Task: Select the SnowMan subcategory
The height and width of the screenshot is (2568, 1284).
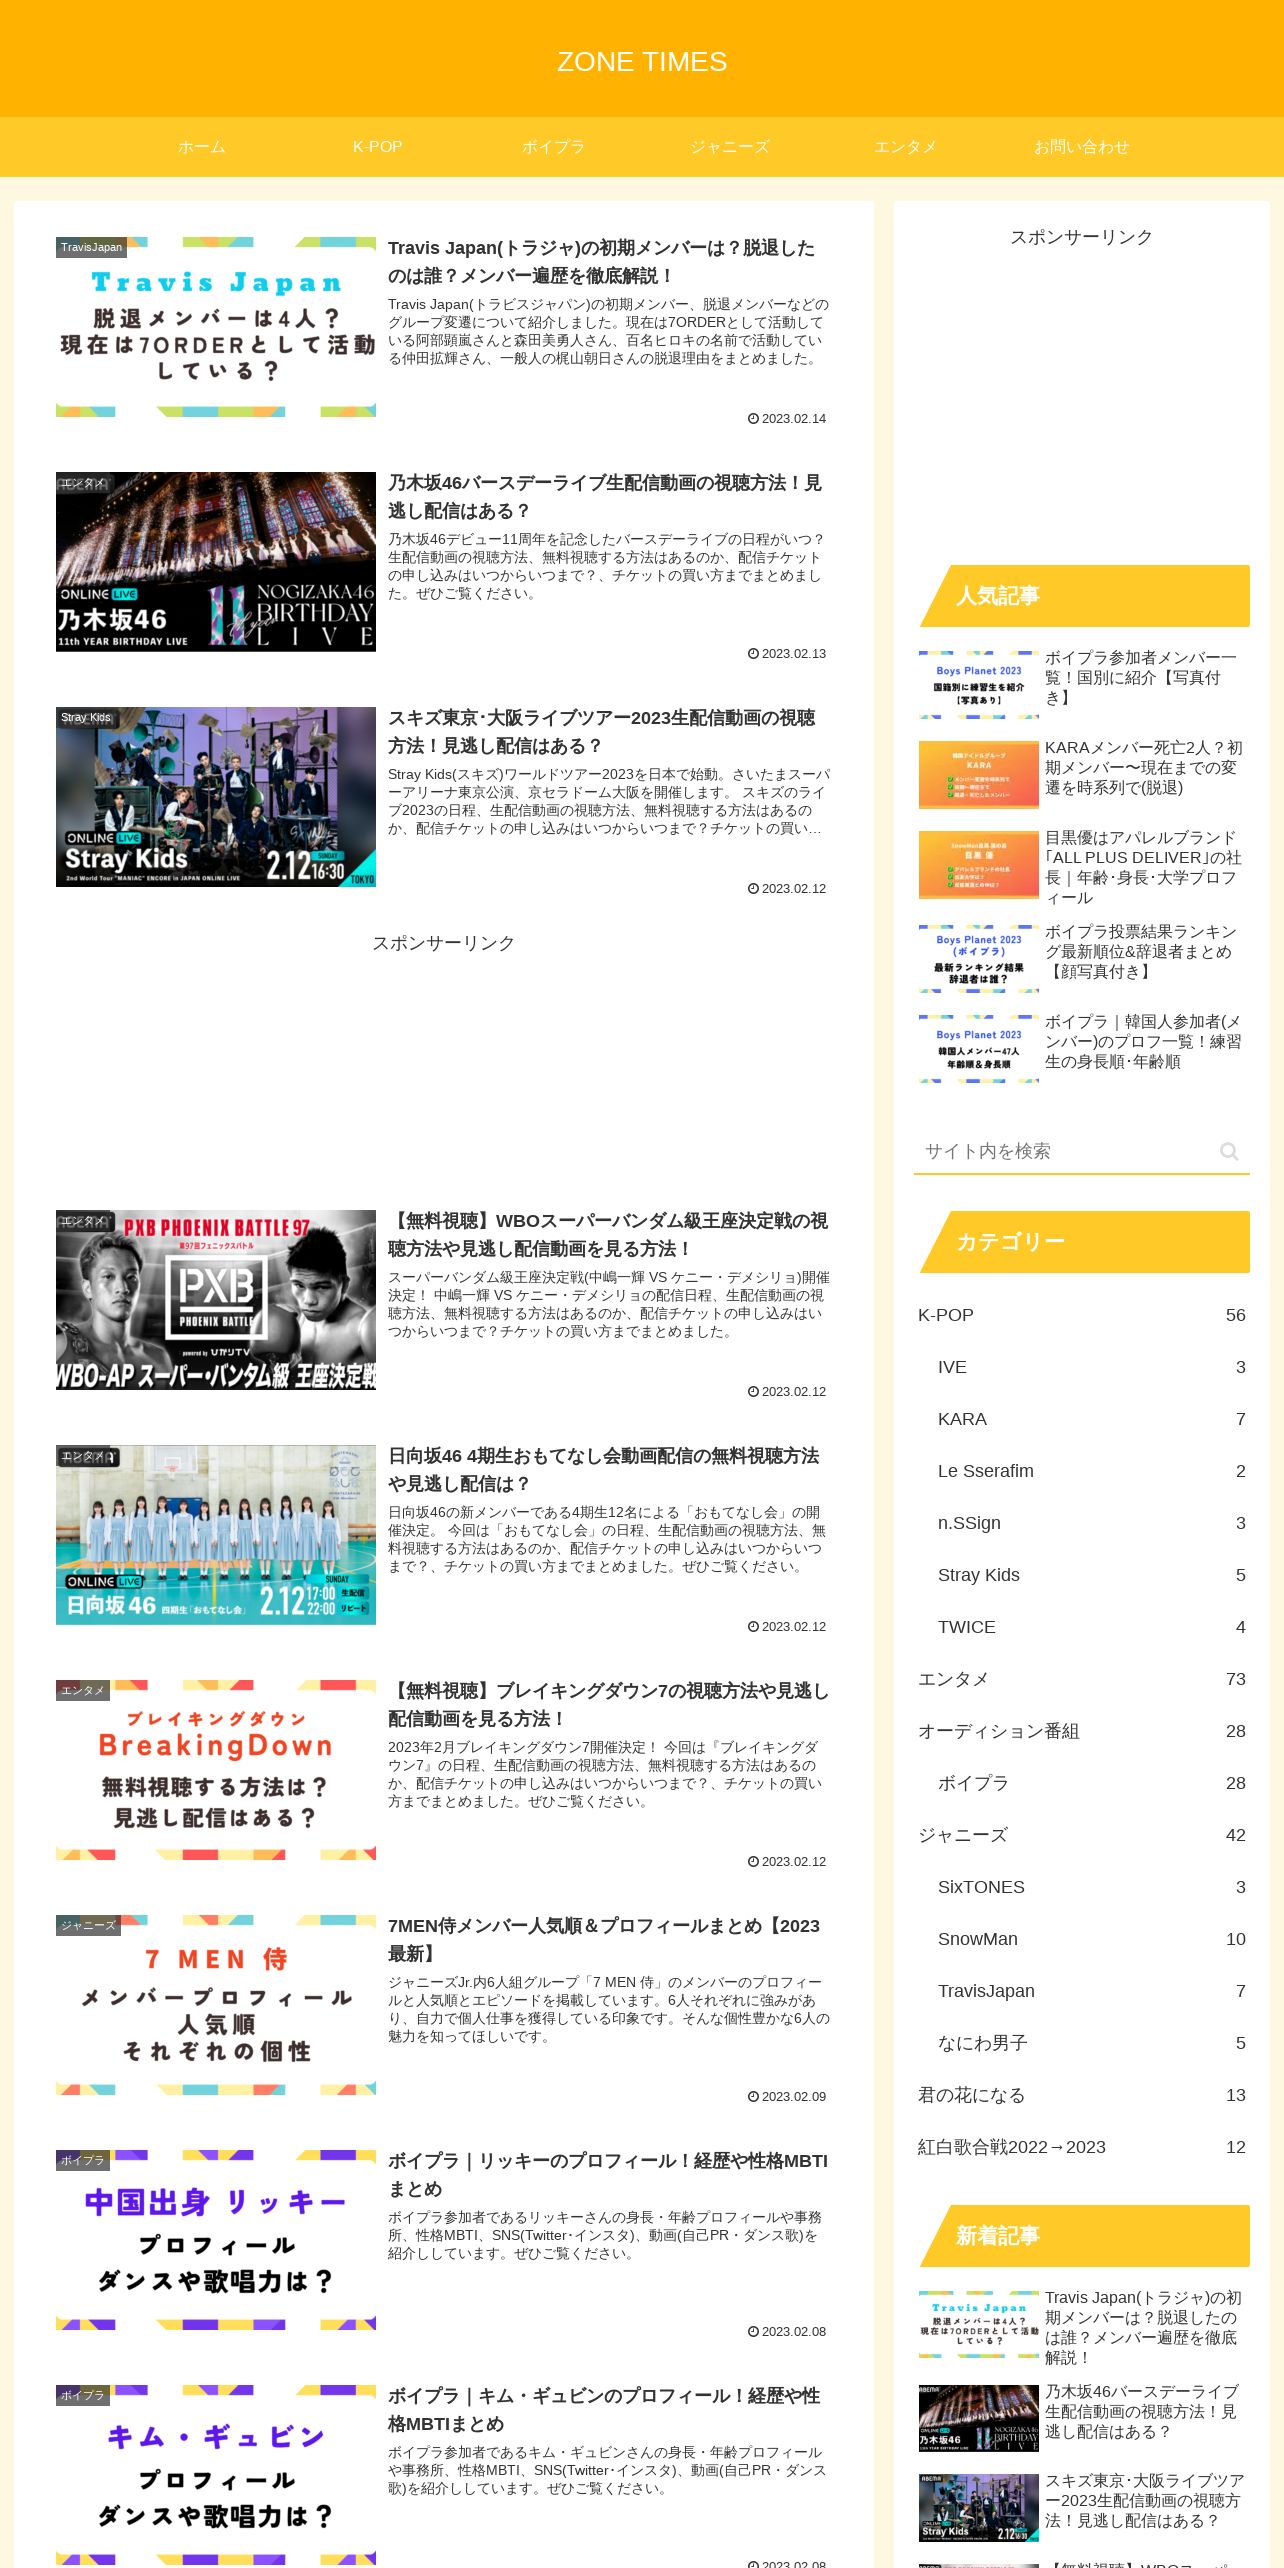Action: [x=1092, y=1939]
